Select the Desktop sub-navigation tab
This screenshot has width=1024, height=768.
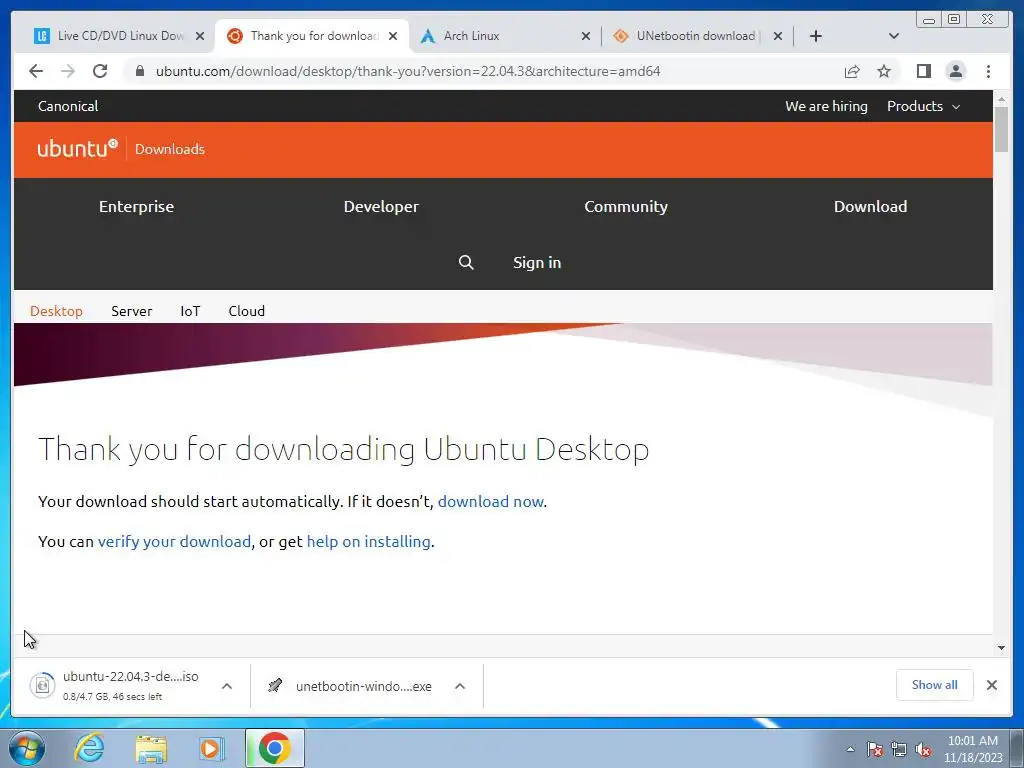(56, 311)
